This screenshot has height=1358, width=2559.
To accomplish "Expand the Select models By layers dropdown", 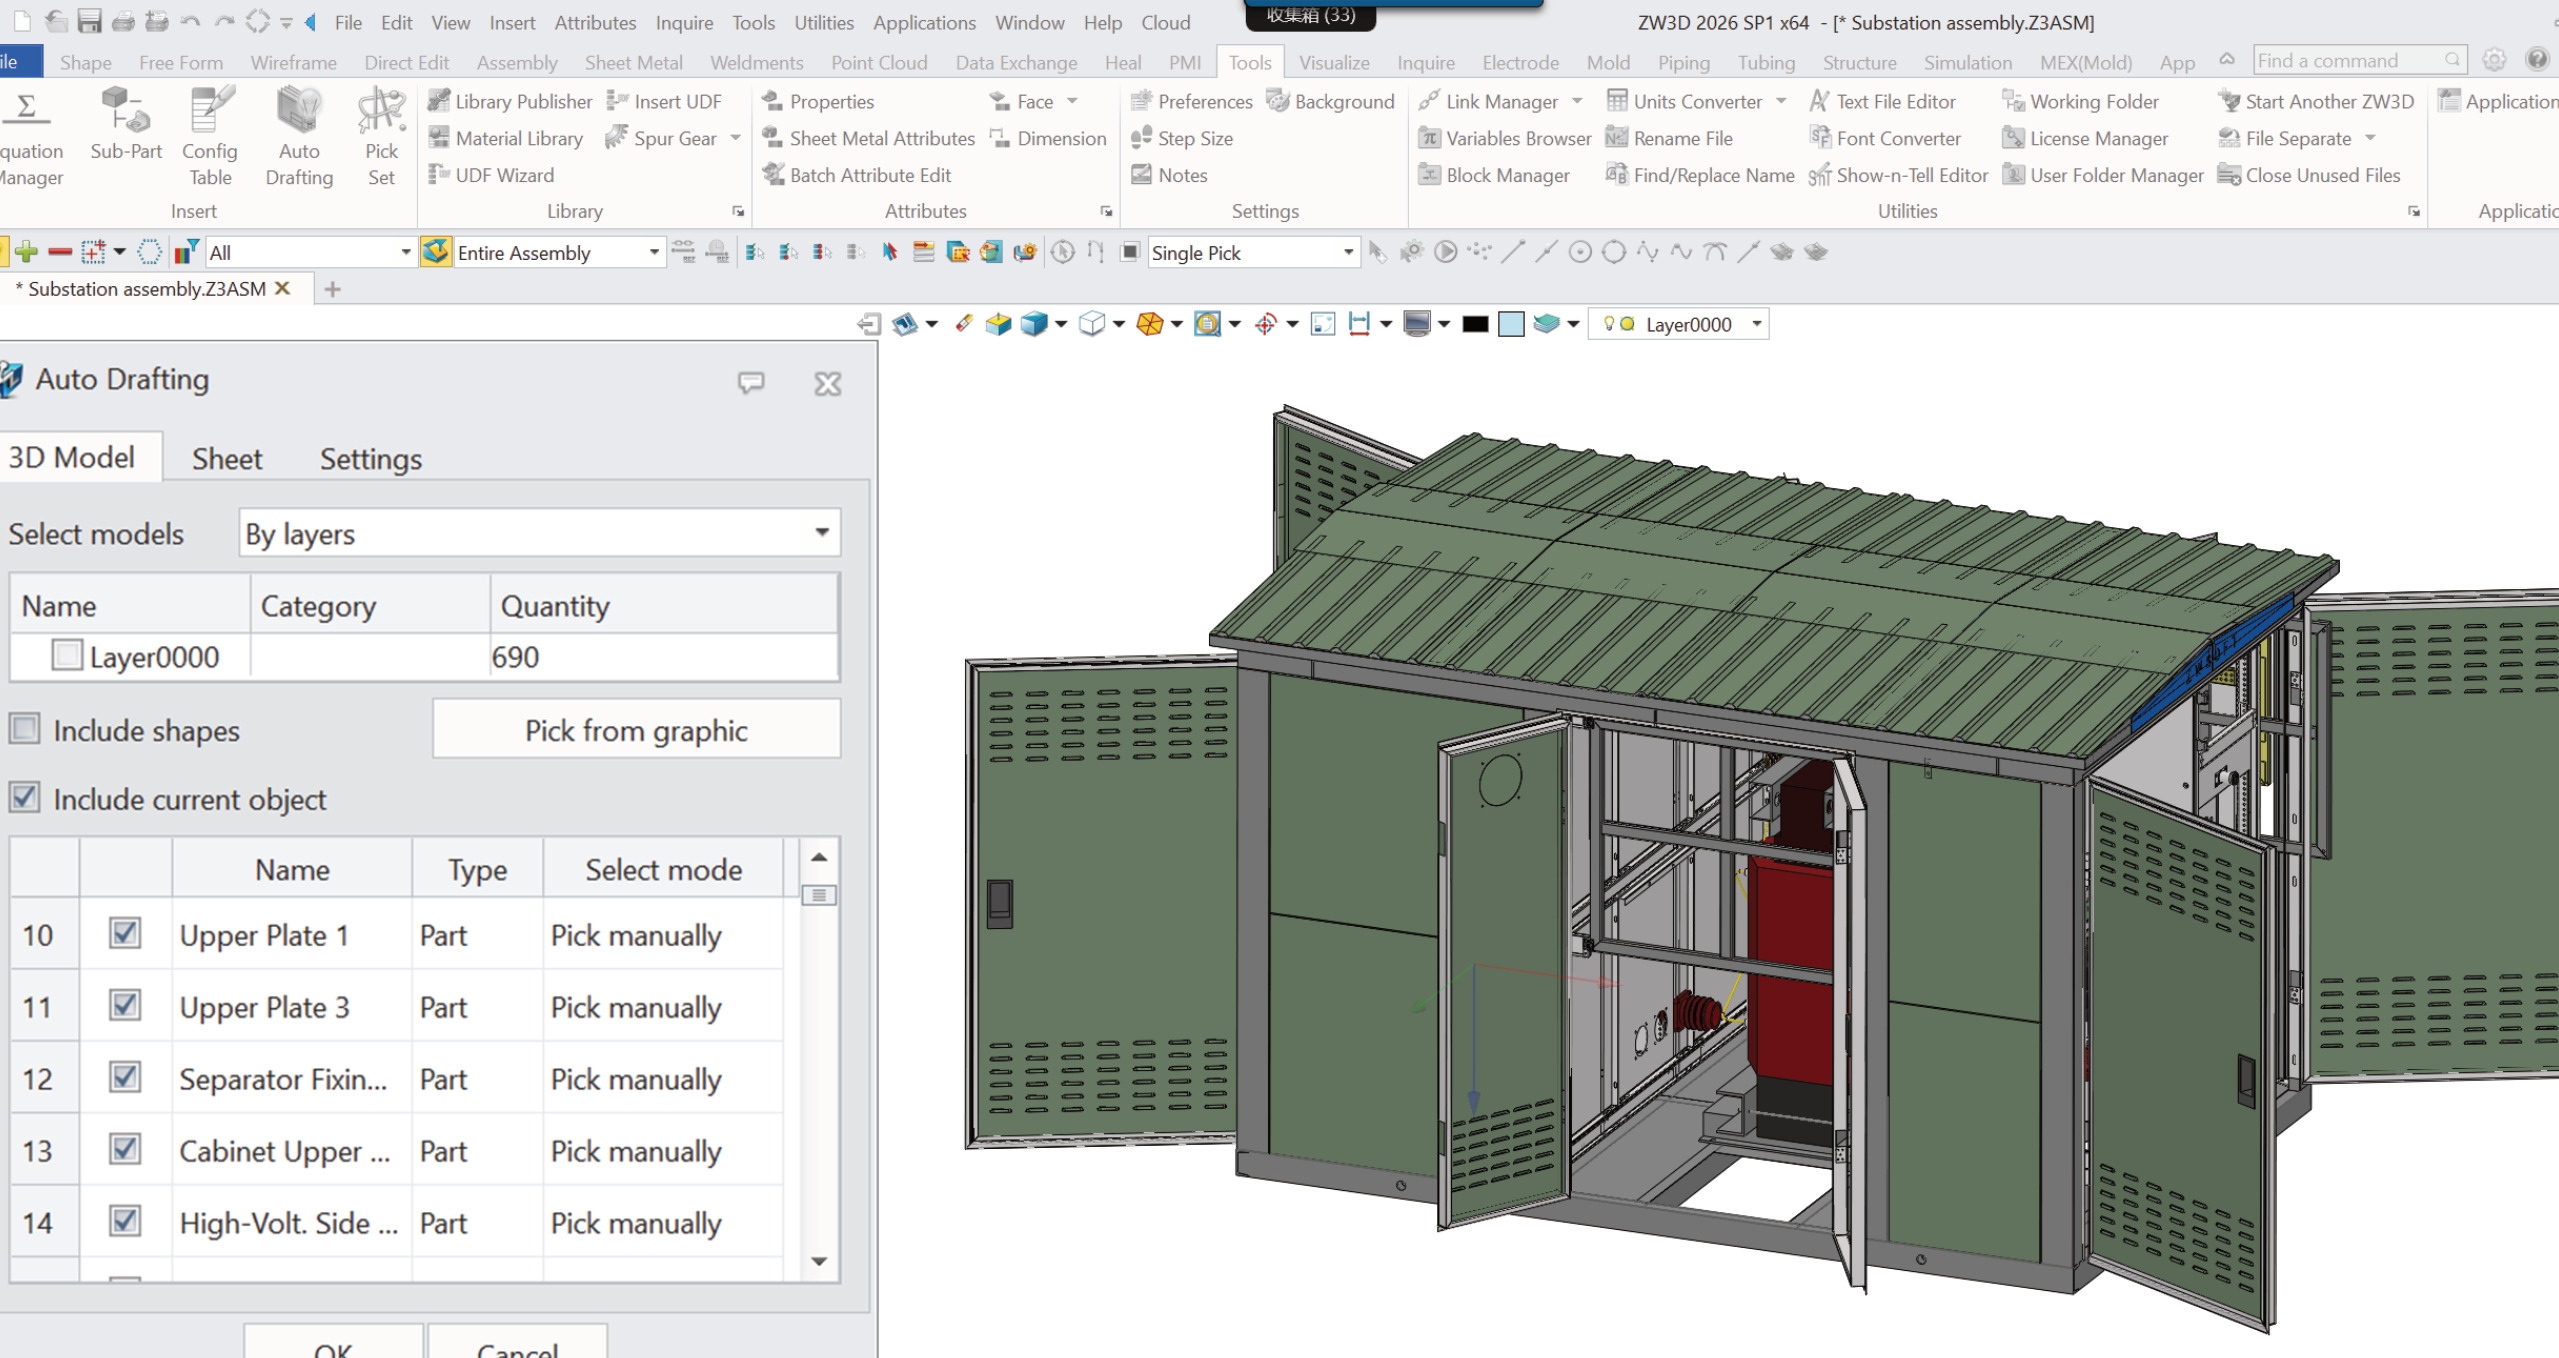I will coord(540,533).
